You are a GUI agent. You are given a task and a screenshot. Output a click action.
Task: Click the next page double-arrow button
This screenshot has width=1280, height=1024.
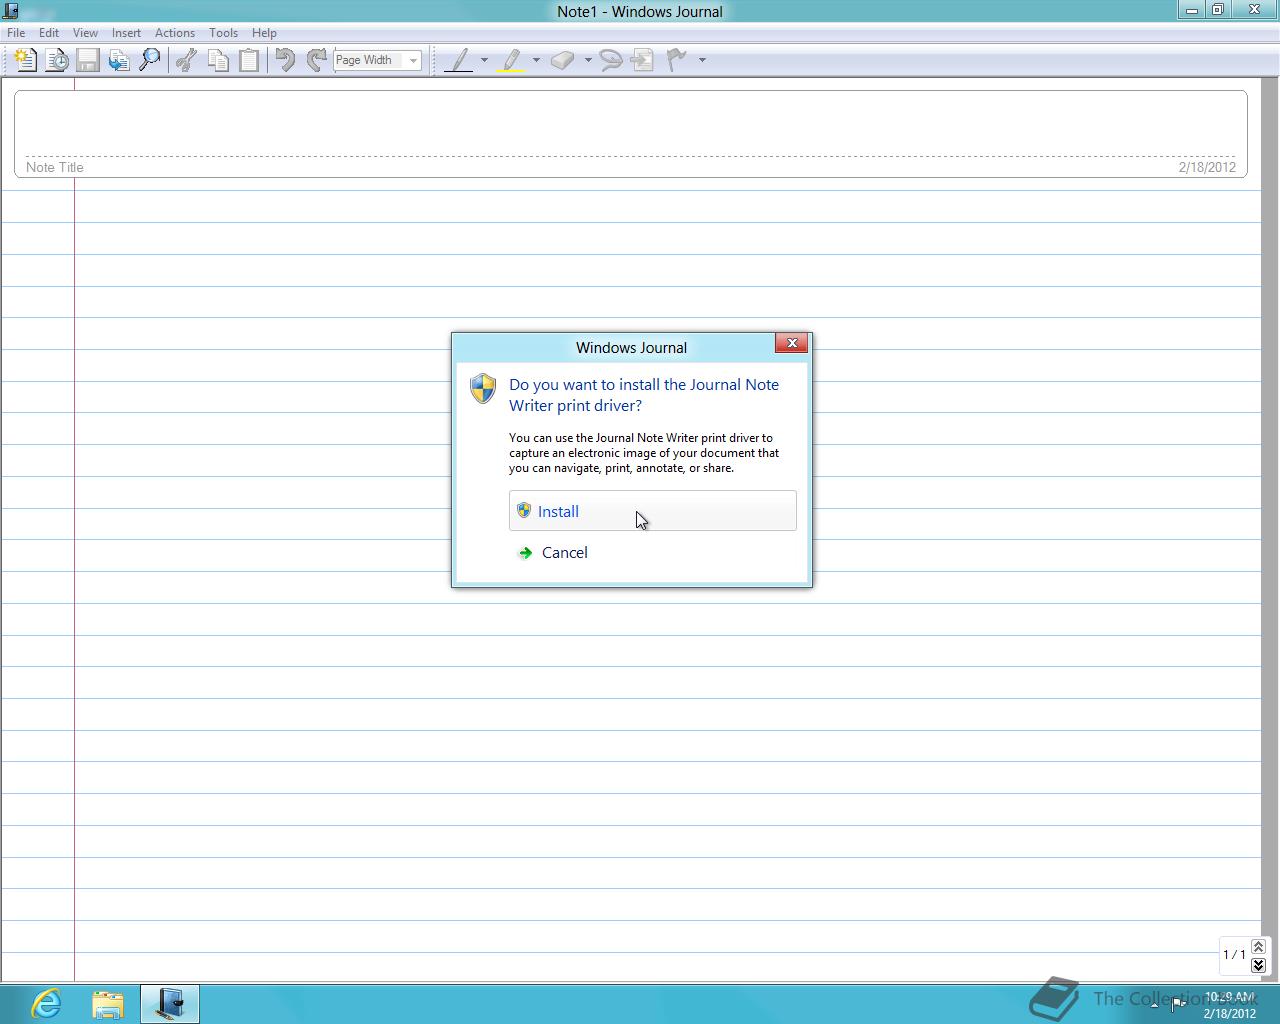1258,965
